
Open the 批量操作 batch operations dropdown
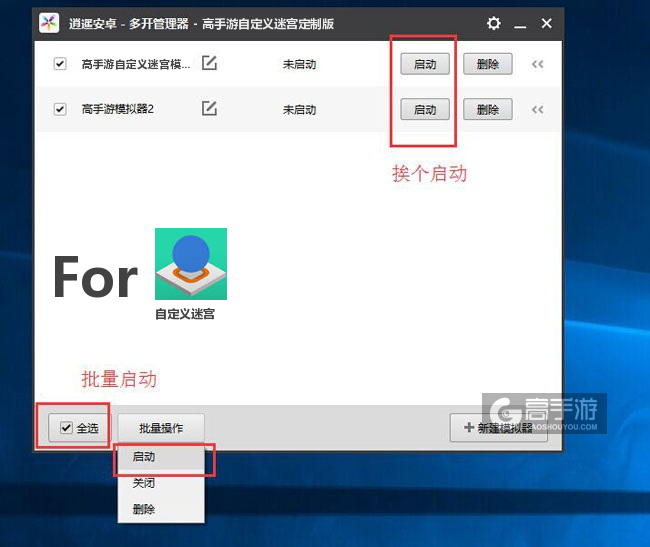click(x=161, y=428)
